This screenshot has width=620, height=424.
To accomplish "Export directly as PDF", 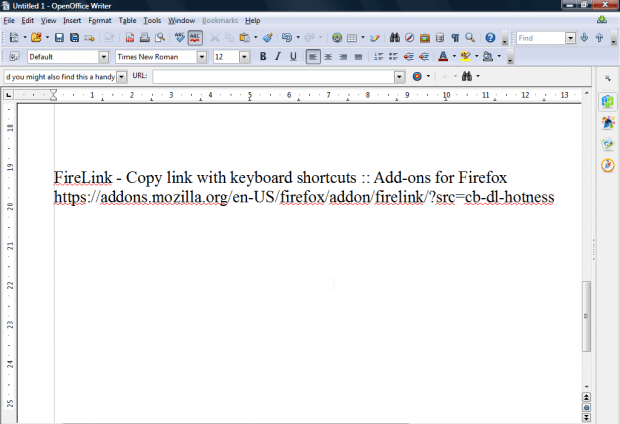I will (x=130, y=38).
